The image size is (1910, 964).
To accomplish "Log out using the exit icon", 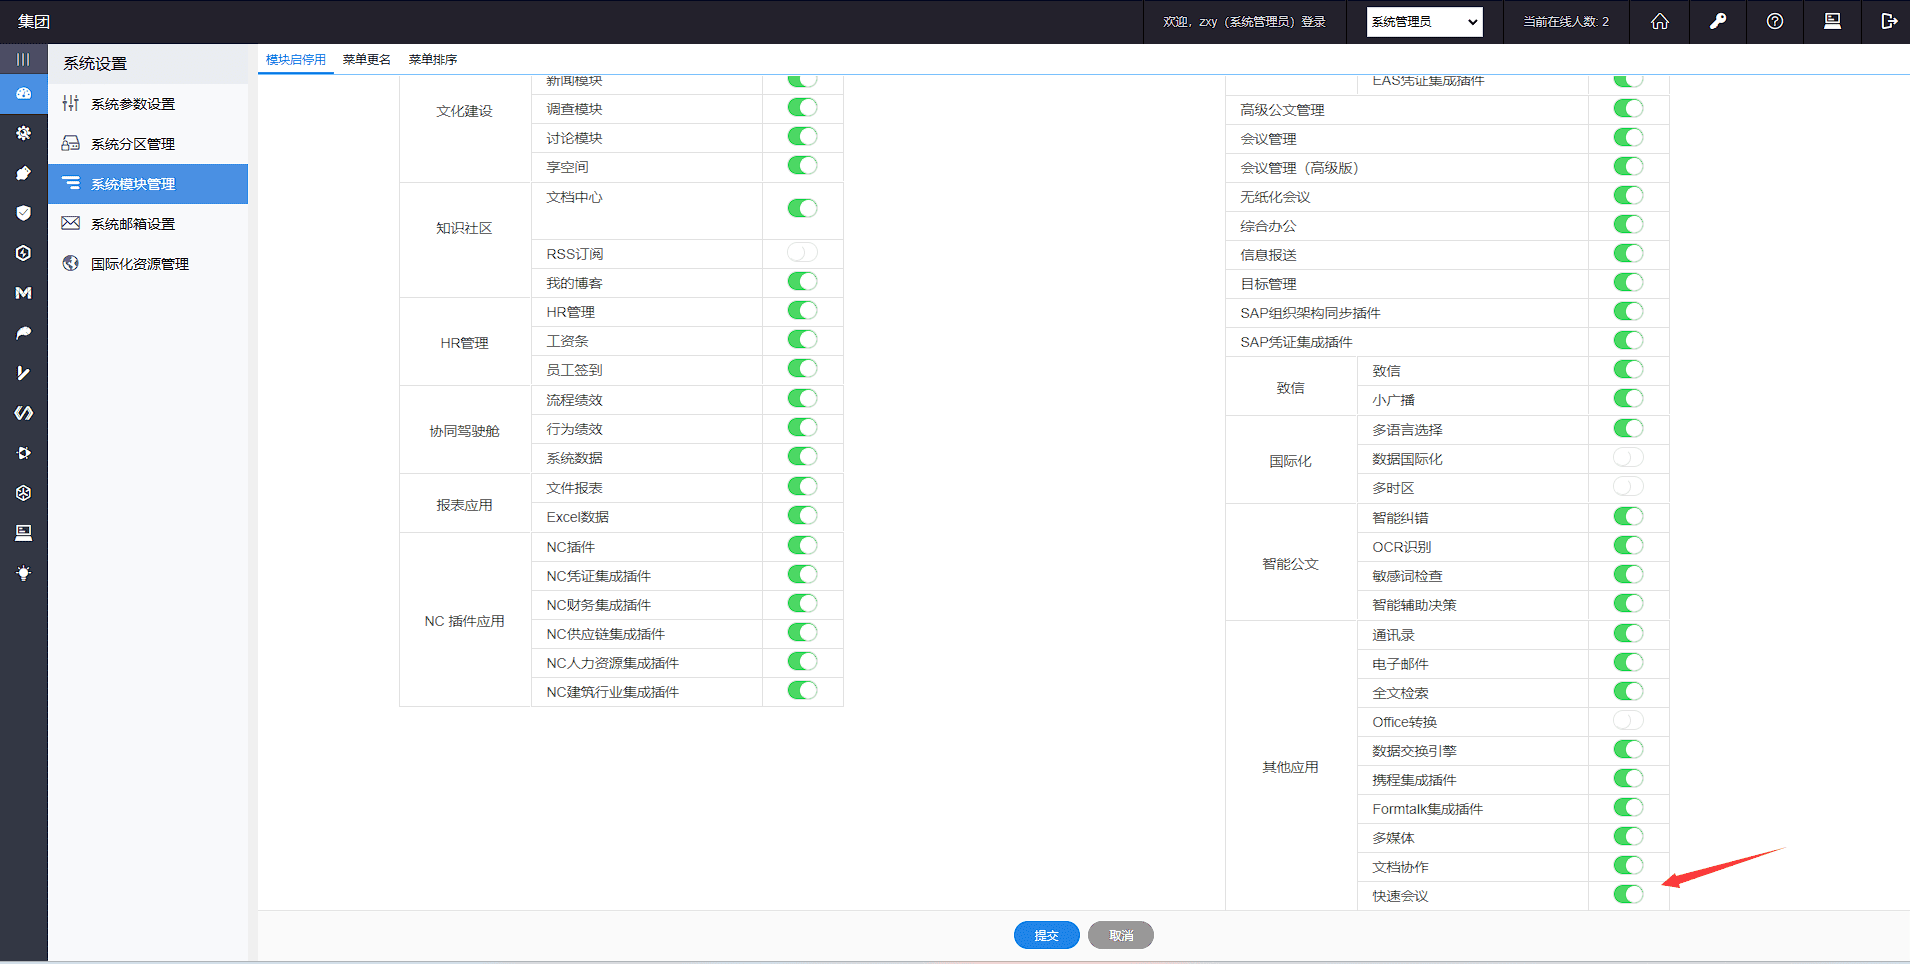I will (1889, 21).
